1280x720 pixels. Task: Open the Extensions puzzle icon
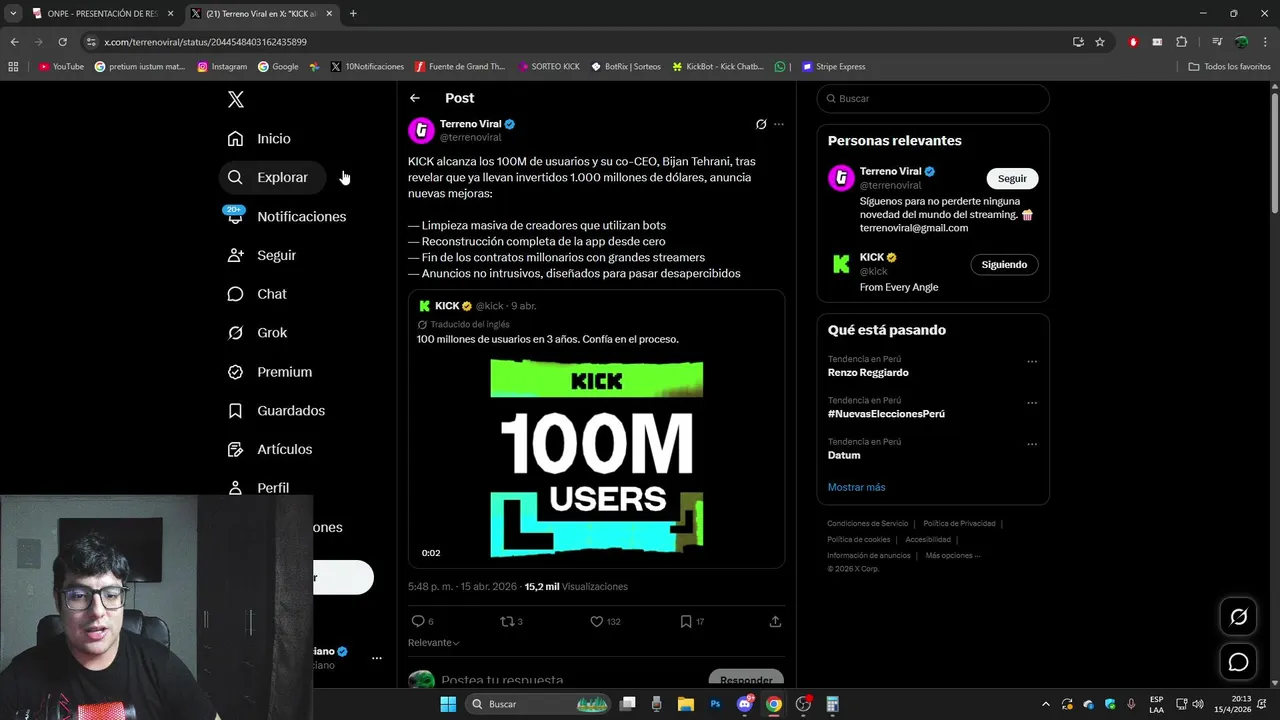click(1181, 42)
